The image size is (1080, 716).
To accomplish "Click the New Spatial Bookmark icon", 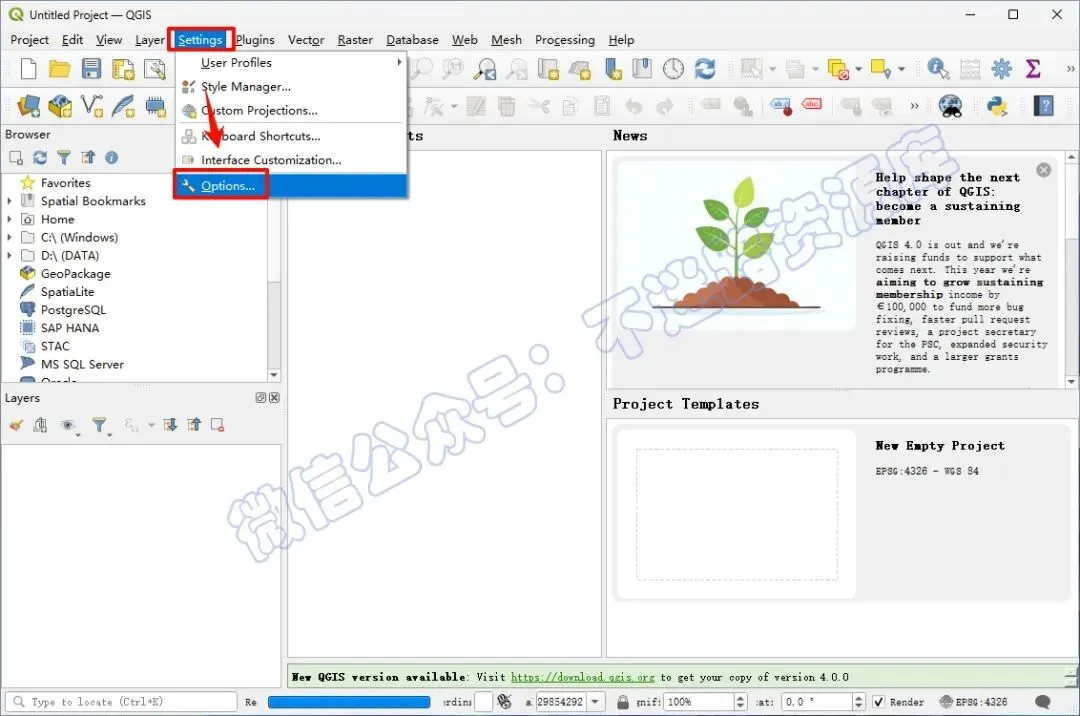I will 612,69.
